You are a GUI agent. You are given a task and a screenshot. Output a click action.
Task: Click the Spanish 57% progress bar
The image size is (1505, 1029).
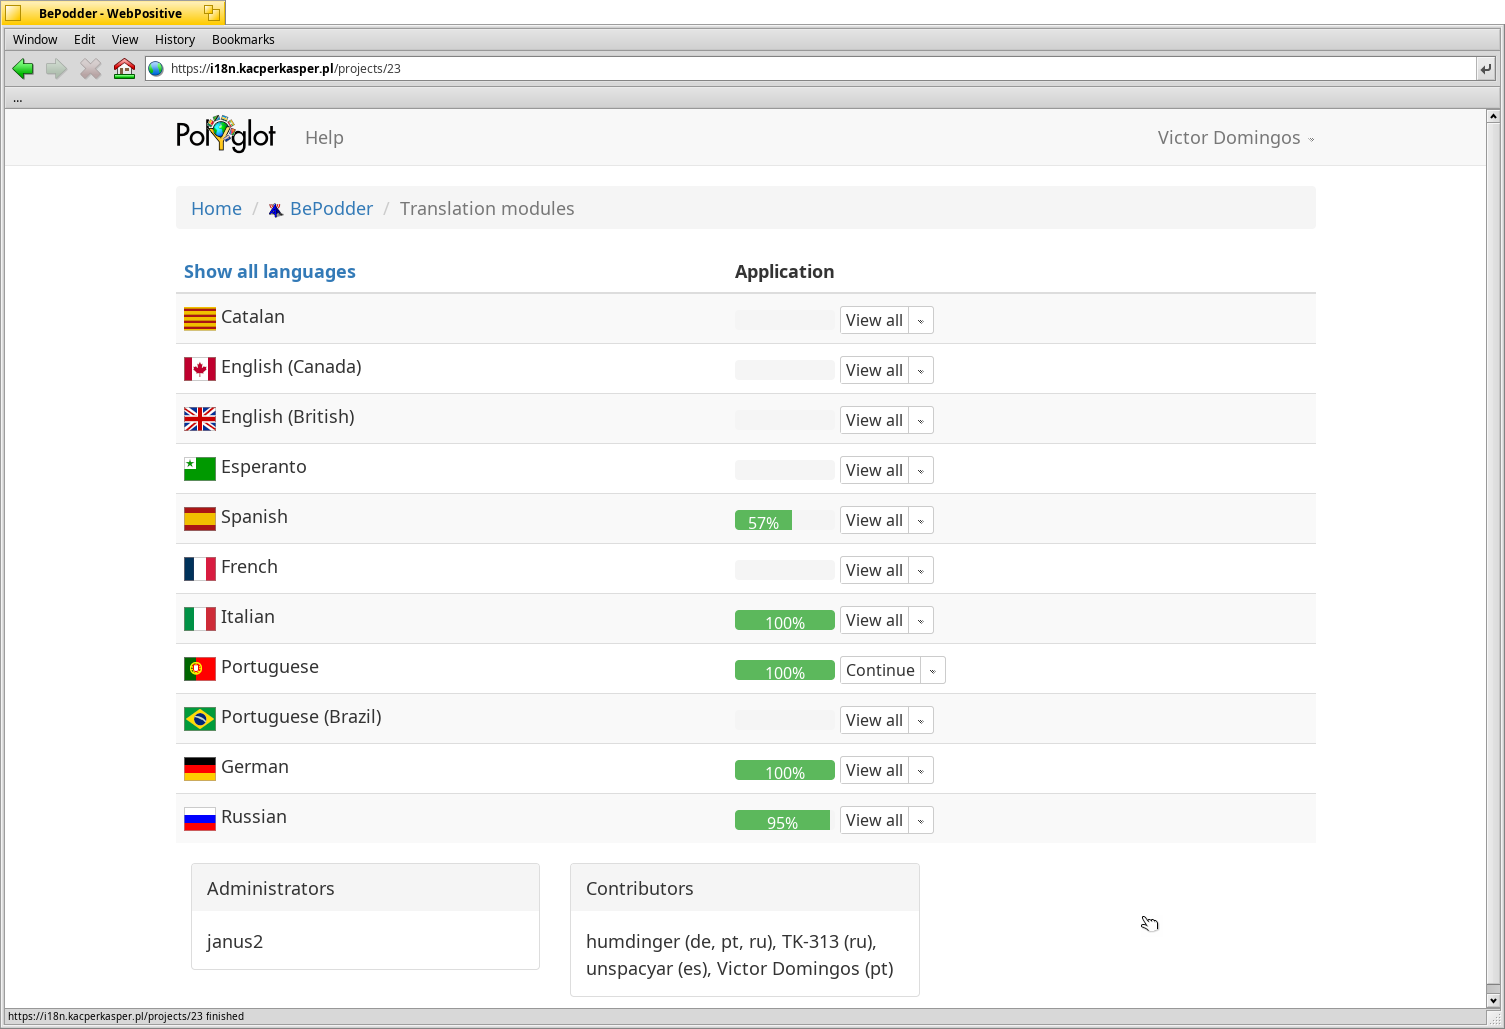(x=785, y=520)
